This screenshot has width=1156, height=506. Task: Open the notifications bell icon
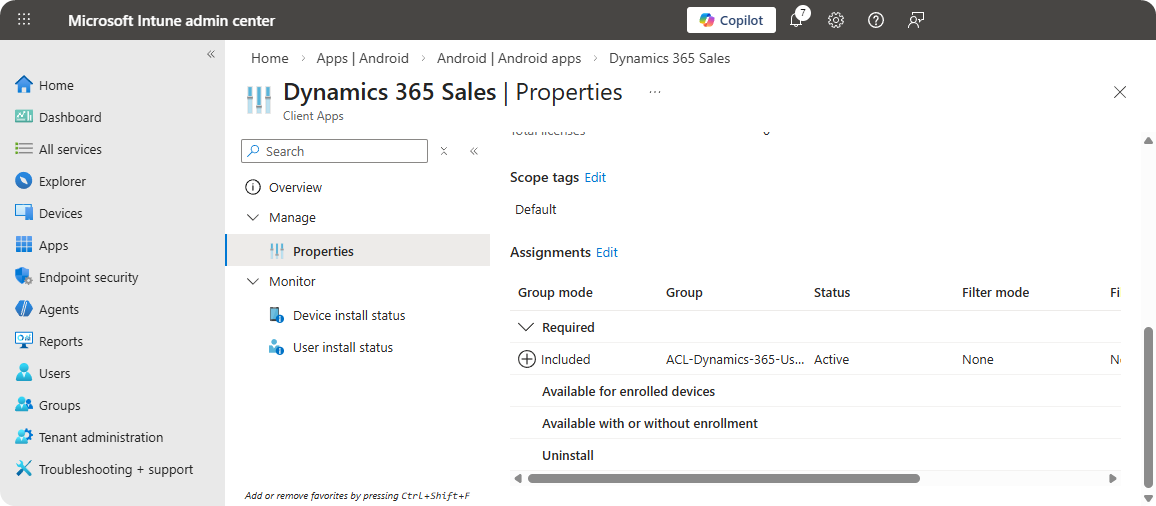pyautogui.click(x=797, y=20)
